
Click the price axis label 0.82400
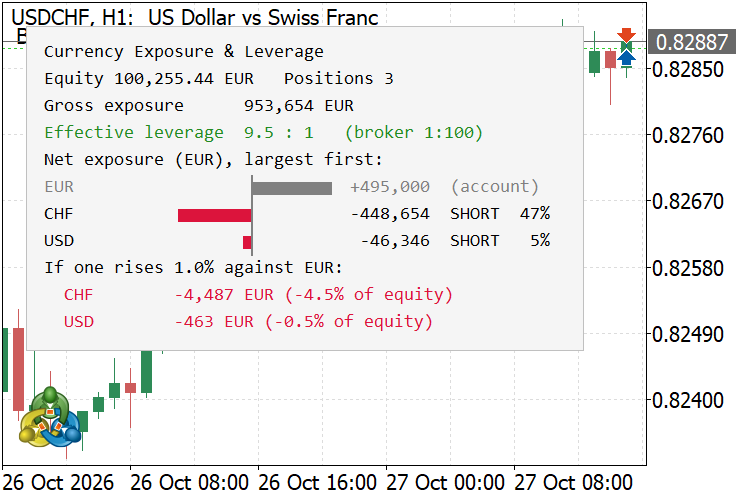pyautogui.click(x=688, y=400)
